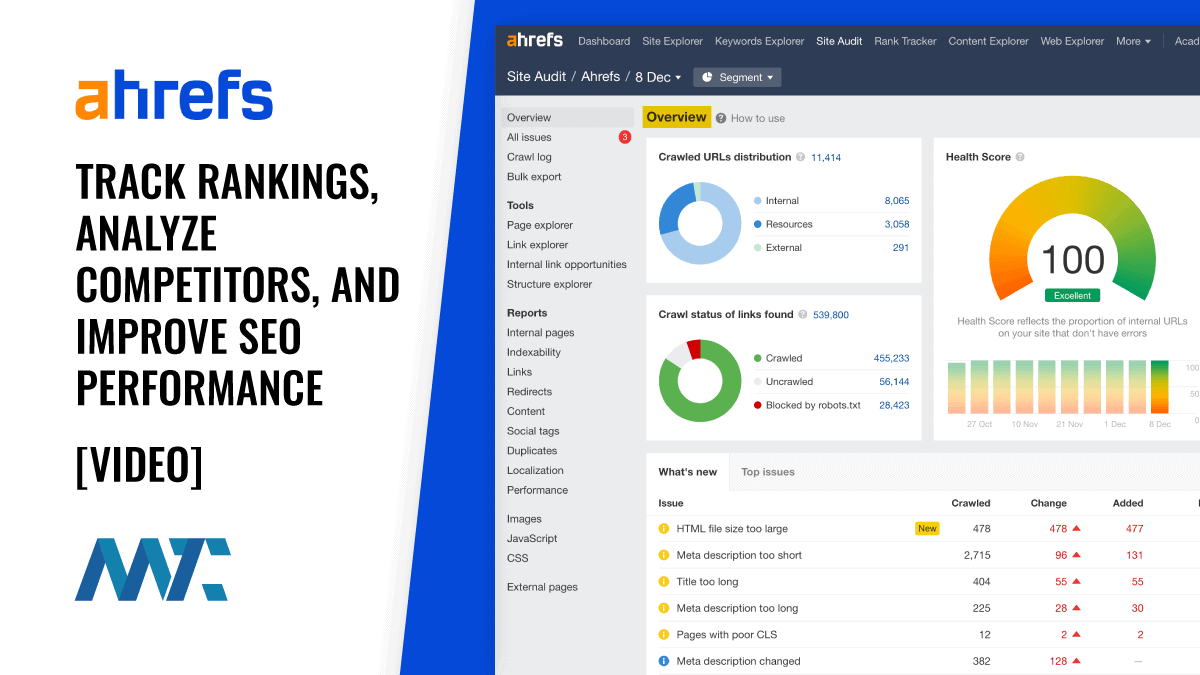1200x675 pixels.
Task: Click the red issues count badge beside All issues
Action: pyautogui.click(x=625, y=137)
